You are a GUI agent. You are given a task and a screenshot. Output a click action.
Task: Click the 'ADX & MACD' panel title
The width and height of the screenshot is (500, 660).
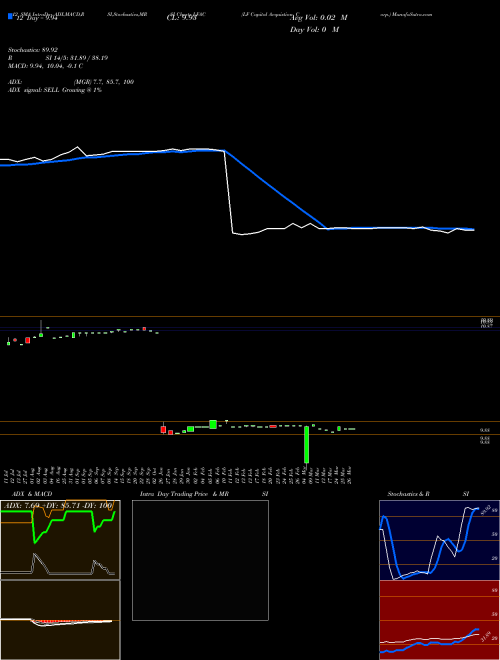pos(32,494)
